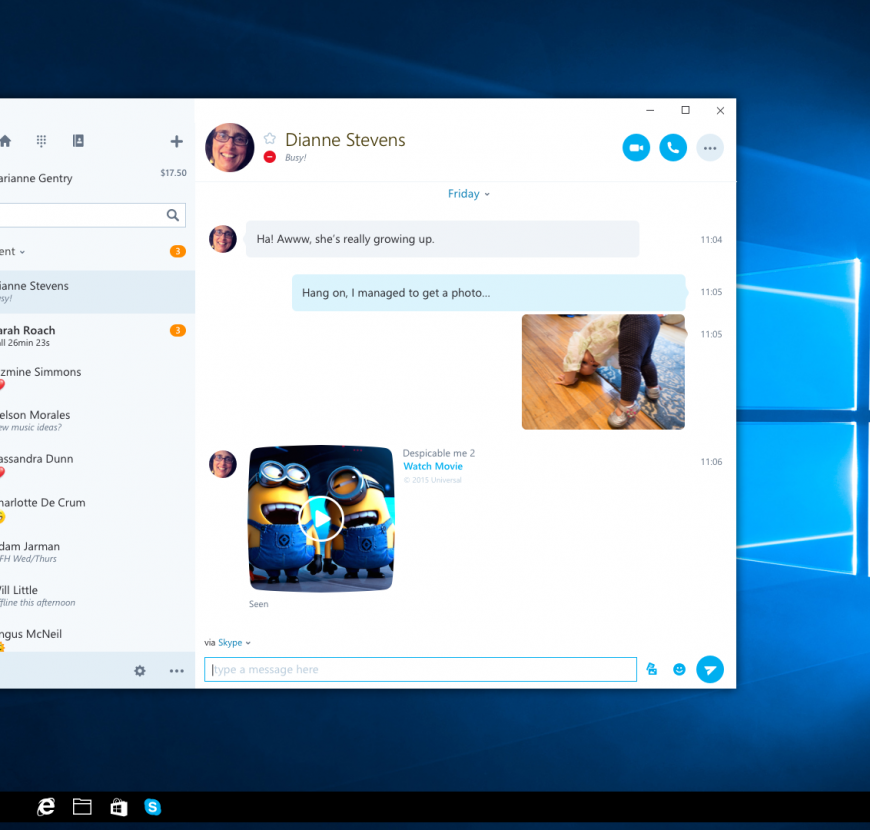
Task: Attach a file to the message
Action: tap(652, 669)
